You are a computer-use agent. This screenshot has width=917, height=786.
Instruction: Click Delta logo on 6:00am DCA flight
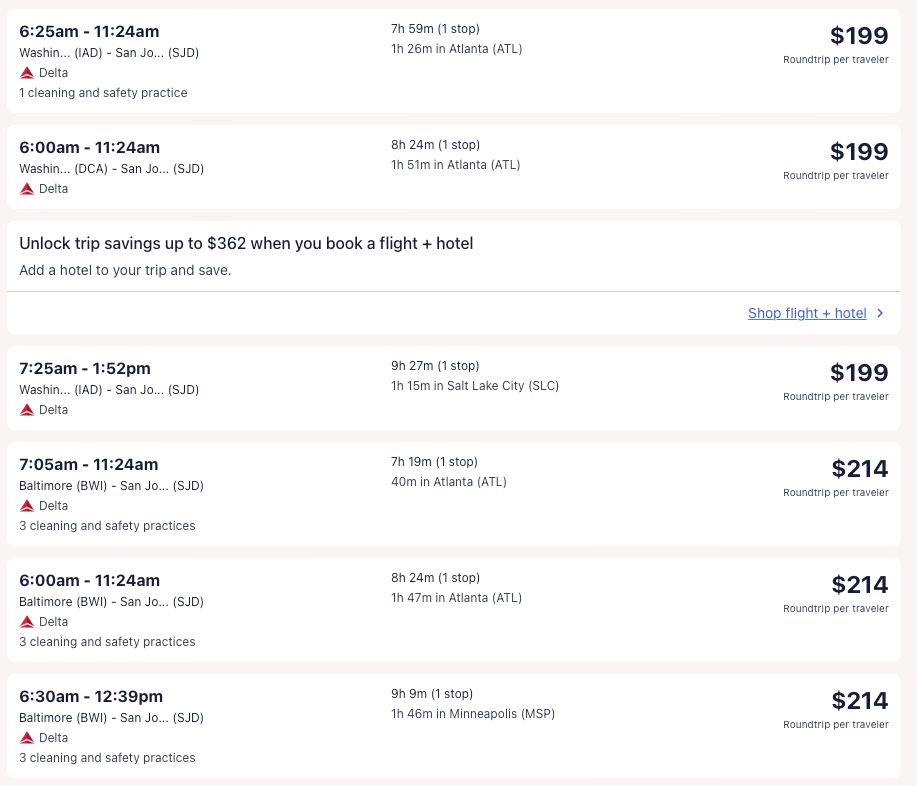pos(27,189)
